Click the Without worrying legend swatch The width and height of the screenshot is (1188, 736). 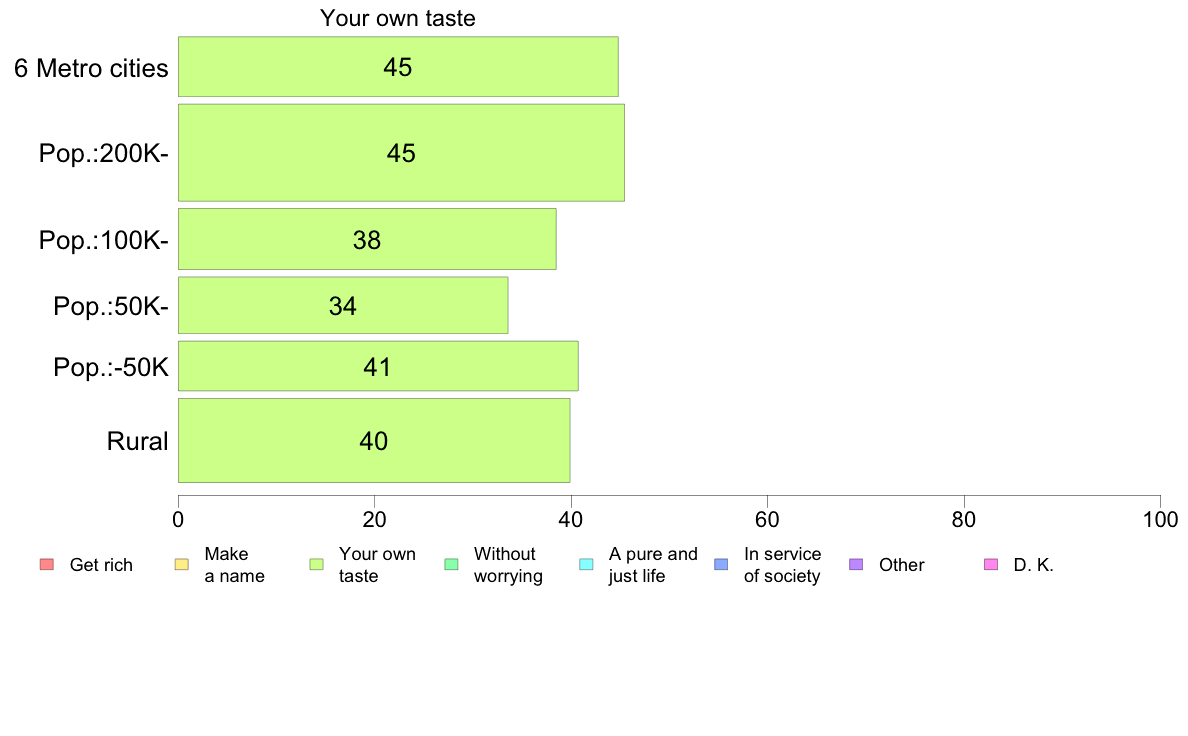pos(452,565)
